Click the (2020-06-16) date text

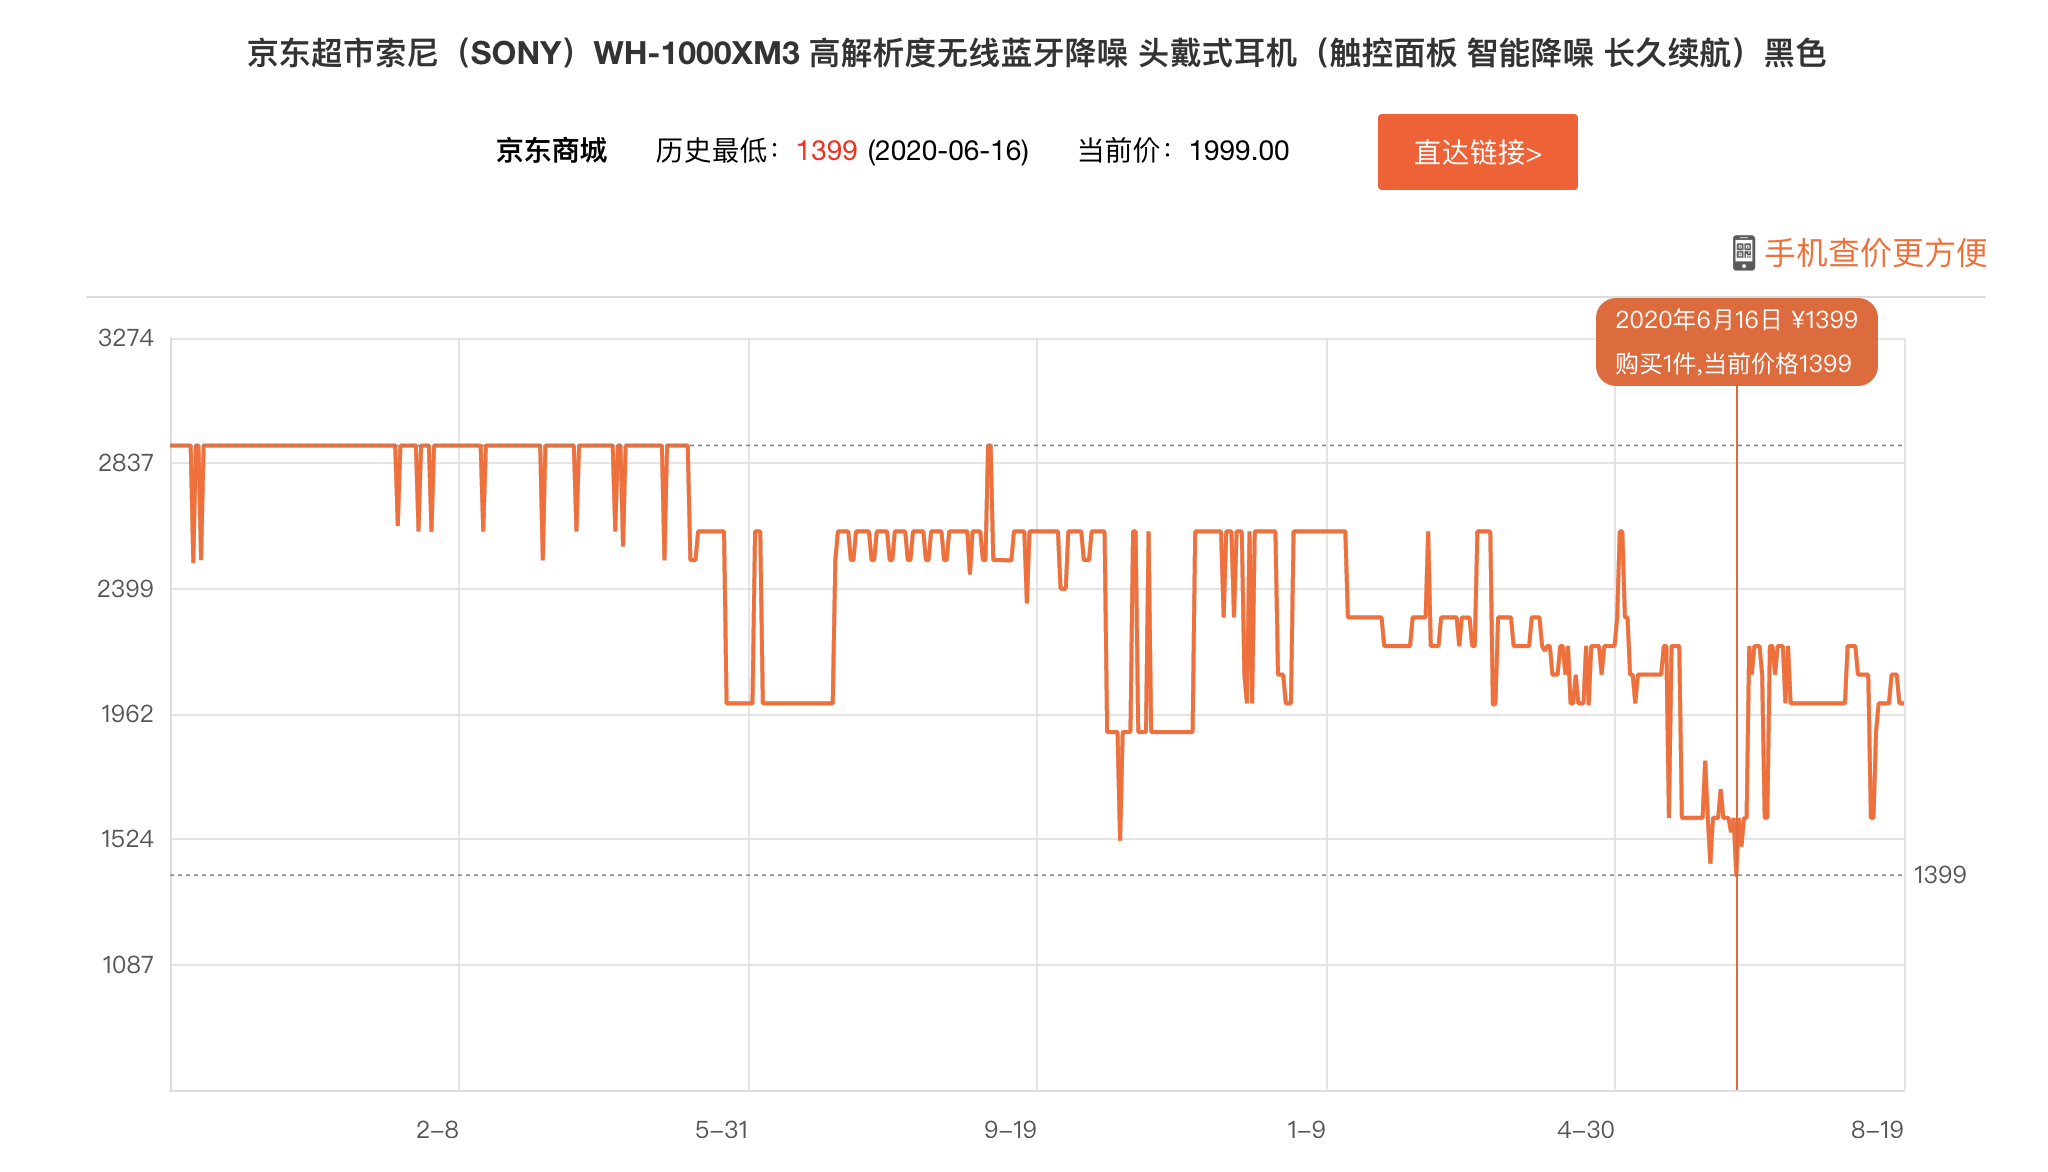(x=947, y=151)
